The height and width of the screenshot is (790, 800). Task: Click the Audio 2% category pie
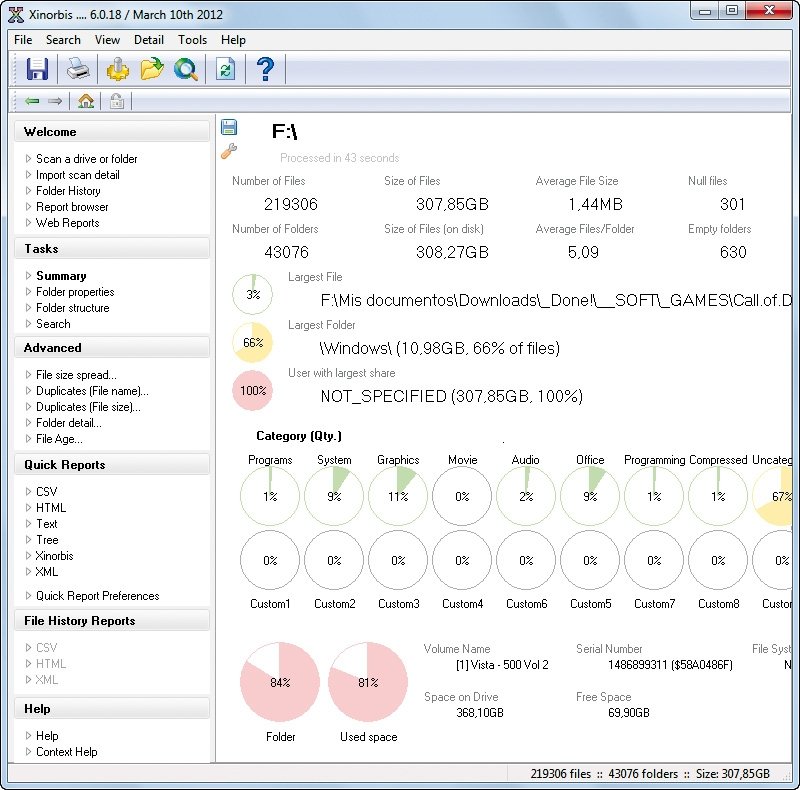[526, 496]
